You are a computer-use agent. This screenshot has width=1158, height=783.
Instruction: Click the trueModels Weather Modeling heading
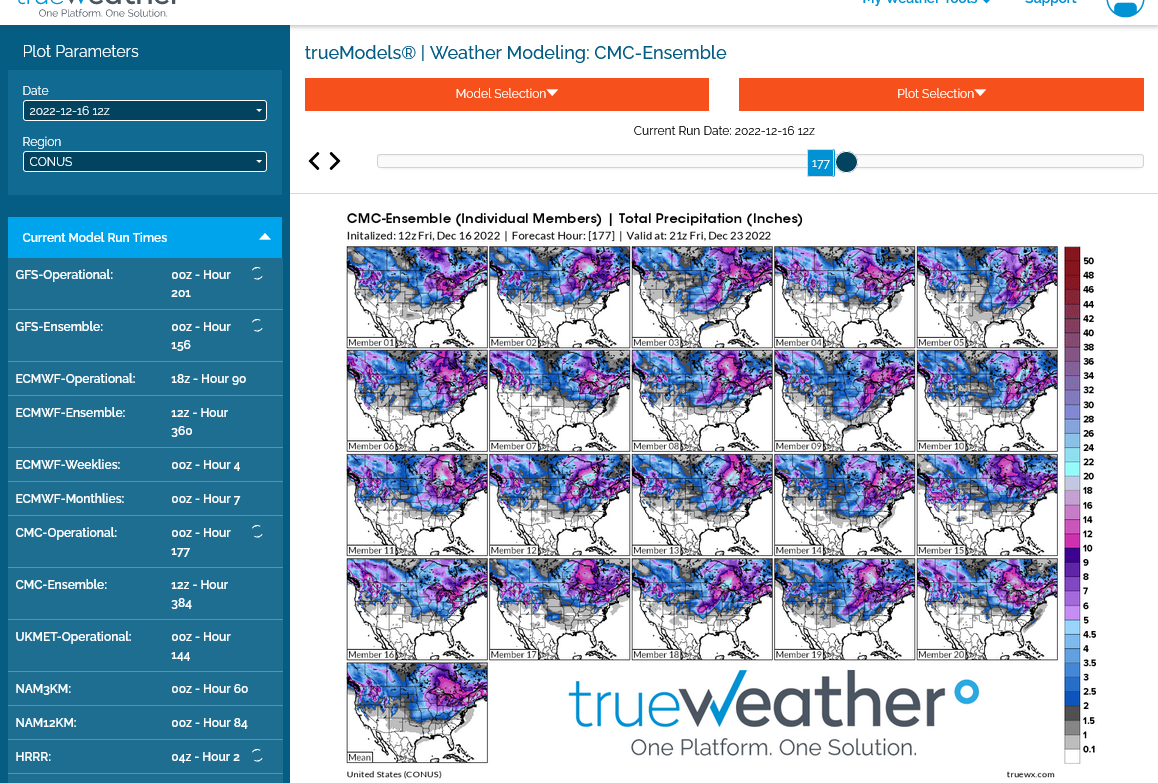(x=515, y=53)
